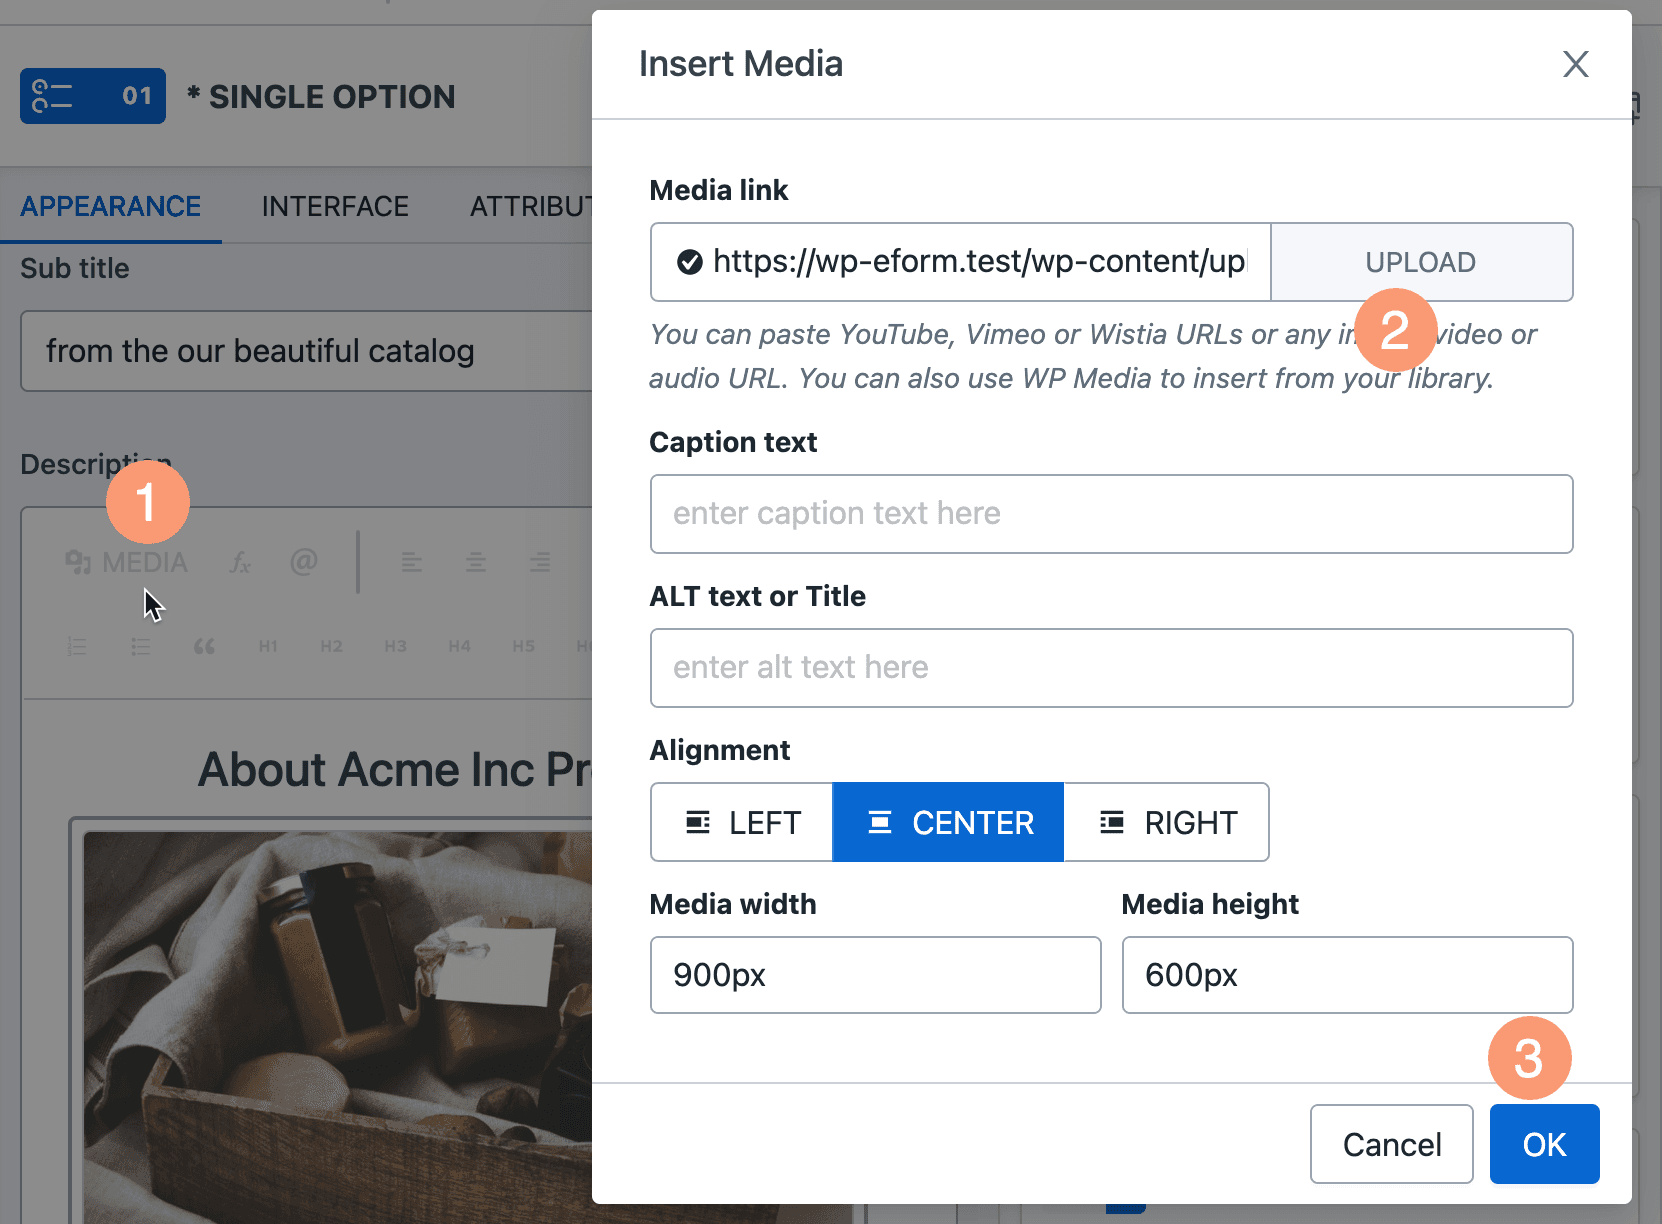This screenshot has width=1662, height=1224.
Task: Click the MEDIA insert toolbar button
Action: pyautogui.click(x=126, y=562)
